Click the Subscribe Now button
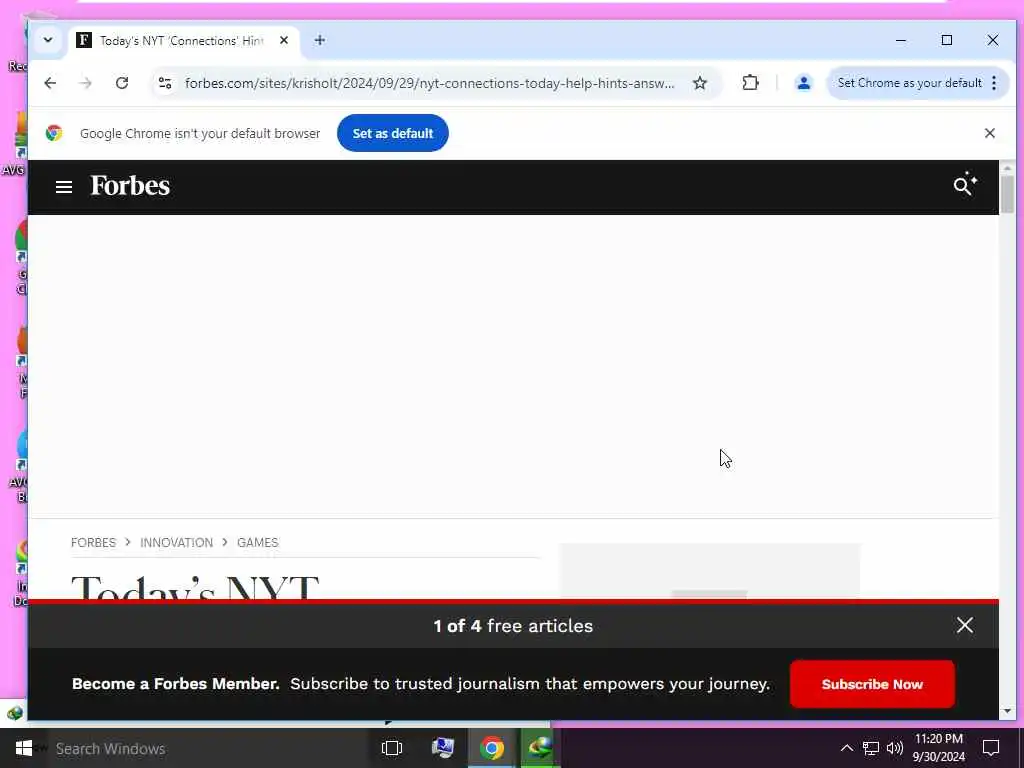This screenshot has width=1024, height=768. tap(872, 684)
